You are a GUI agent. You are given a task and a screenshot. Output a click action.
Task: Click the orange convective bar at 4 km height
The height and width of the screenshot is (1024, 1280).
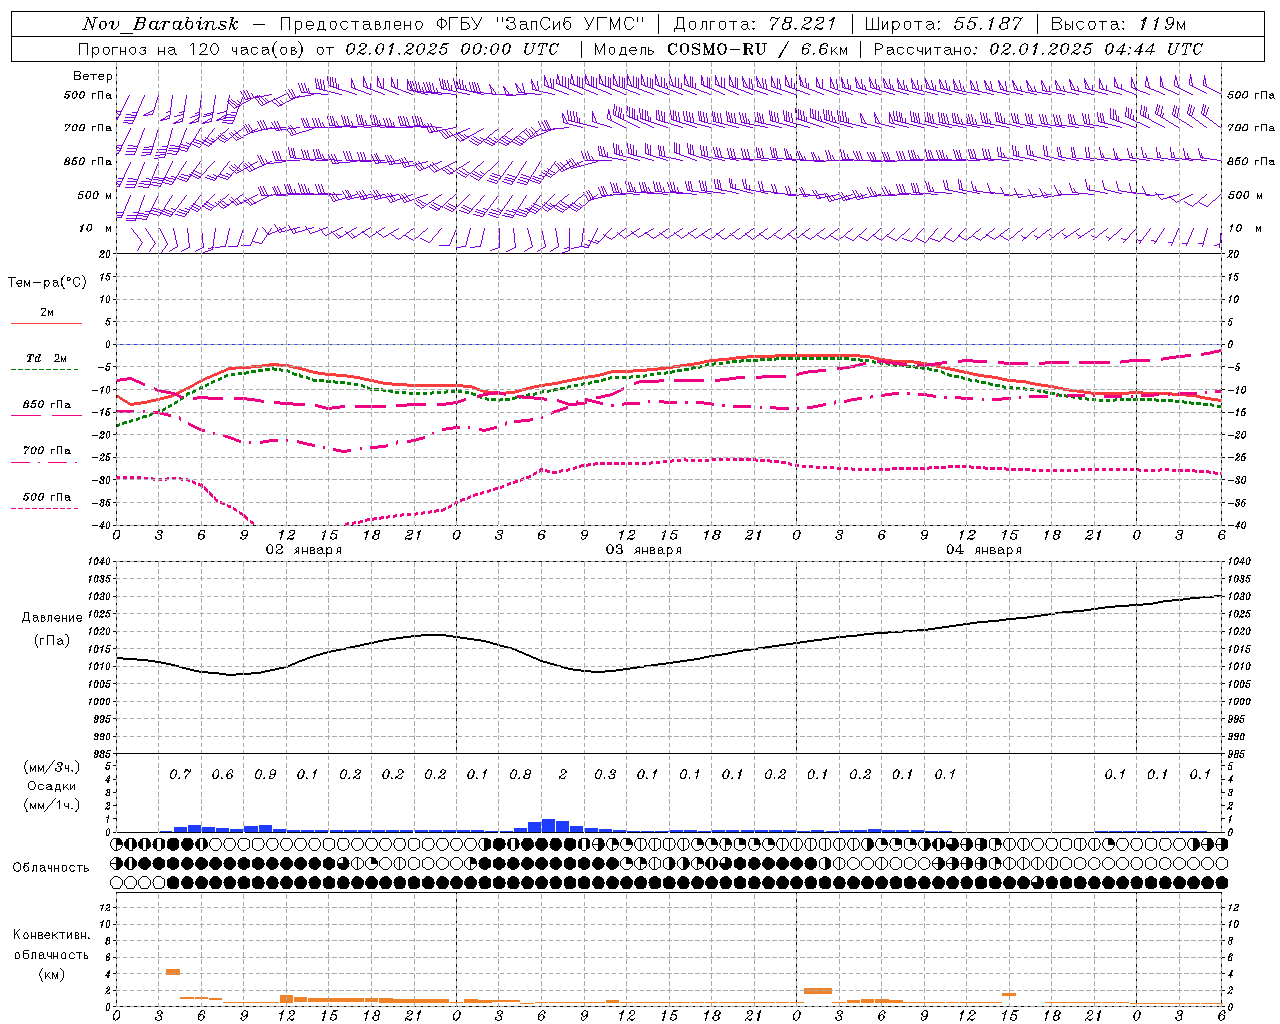(x=173, y=971)
